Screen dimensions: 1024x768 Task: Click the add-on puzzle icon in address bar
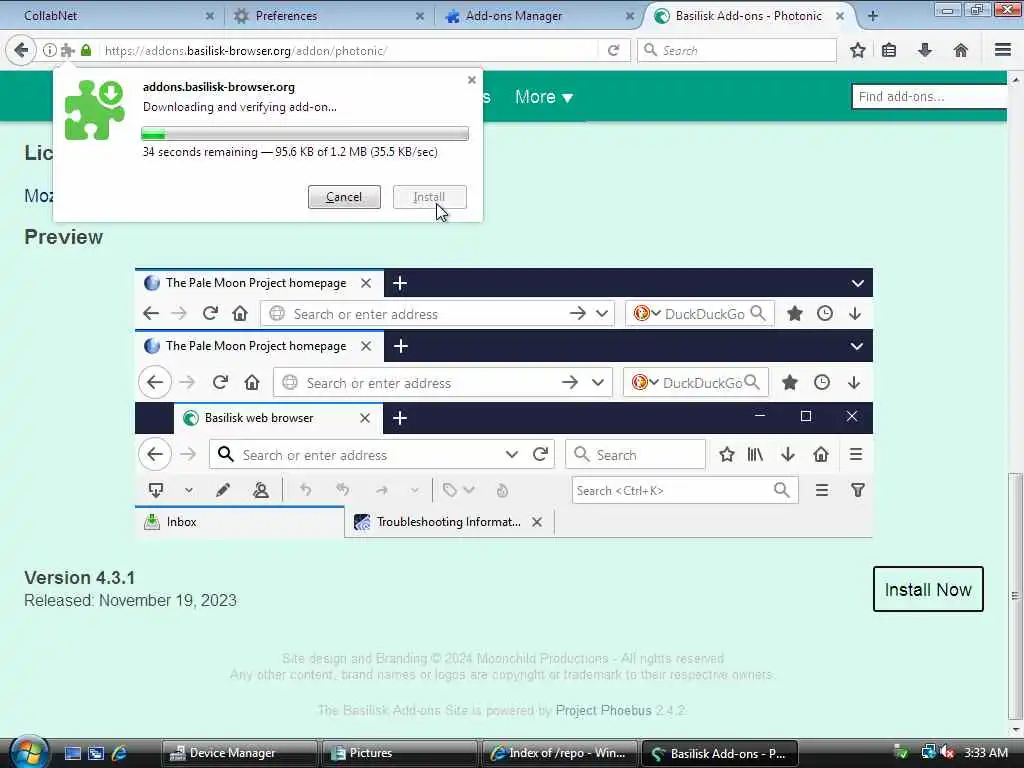coord(67,50)
